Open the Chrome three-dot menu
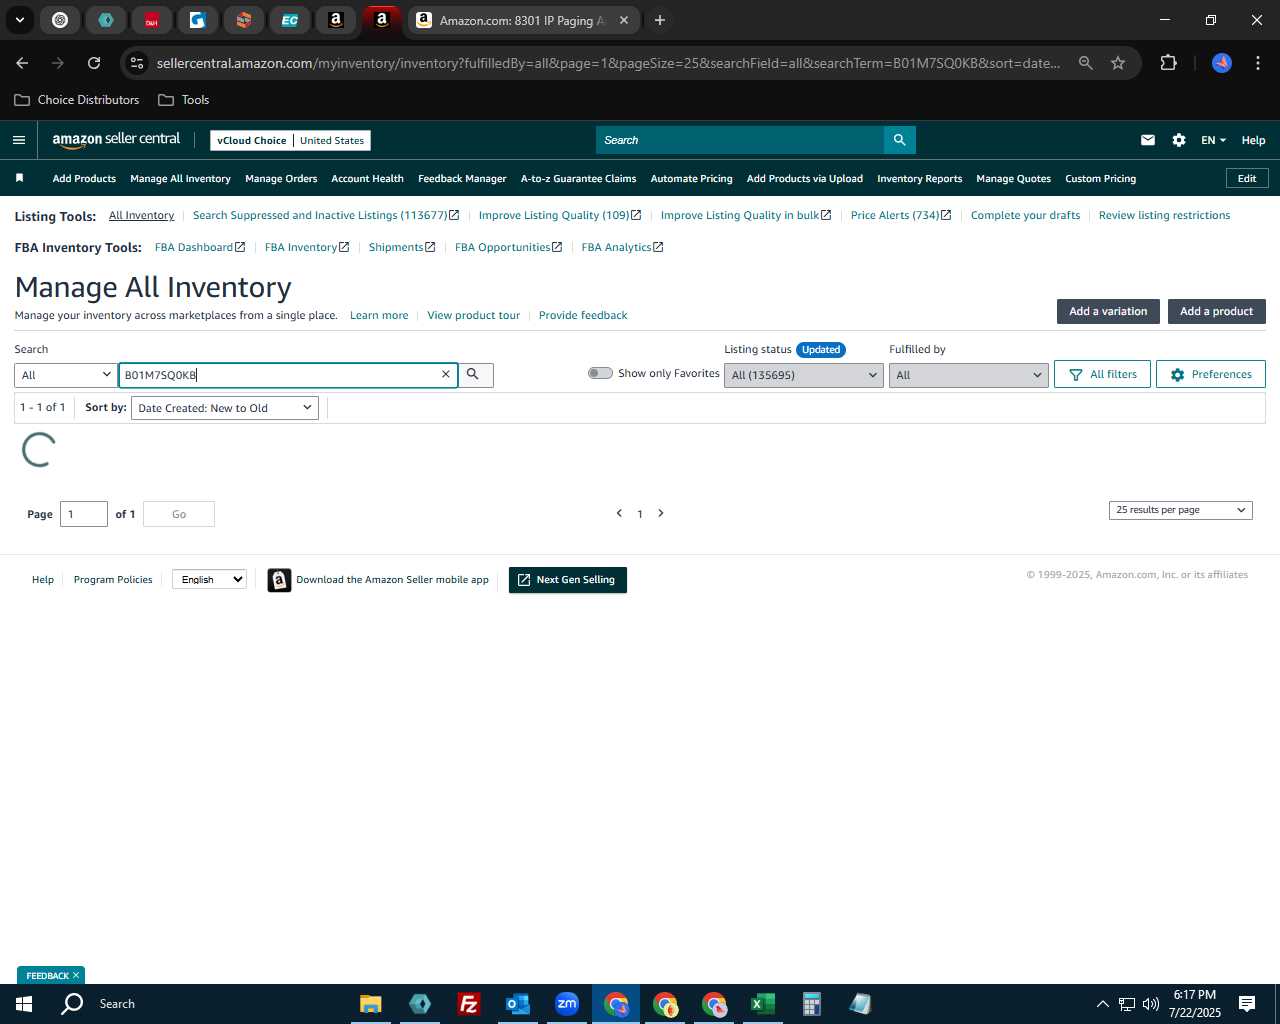The width and height of the screenshot is (1280, 1024). 1258,63
